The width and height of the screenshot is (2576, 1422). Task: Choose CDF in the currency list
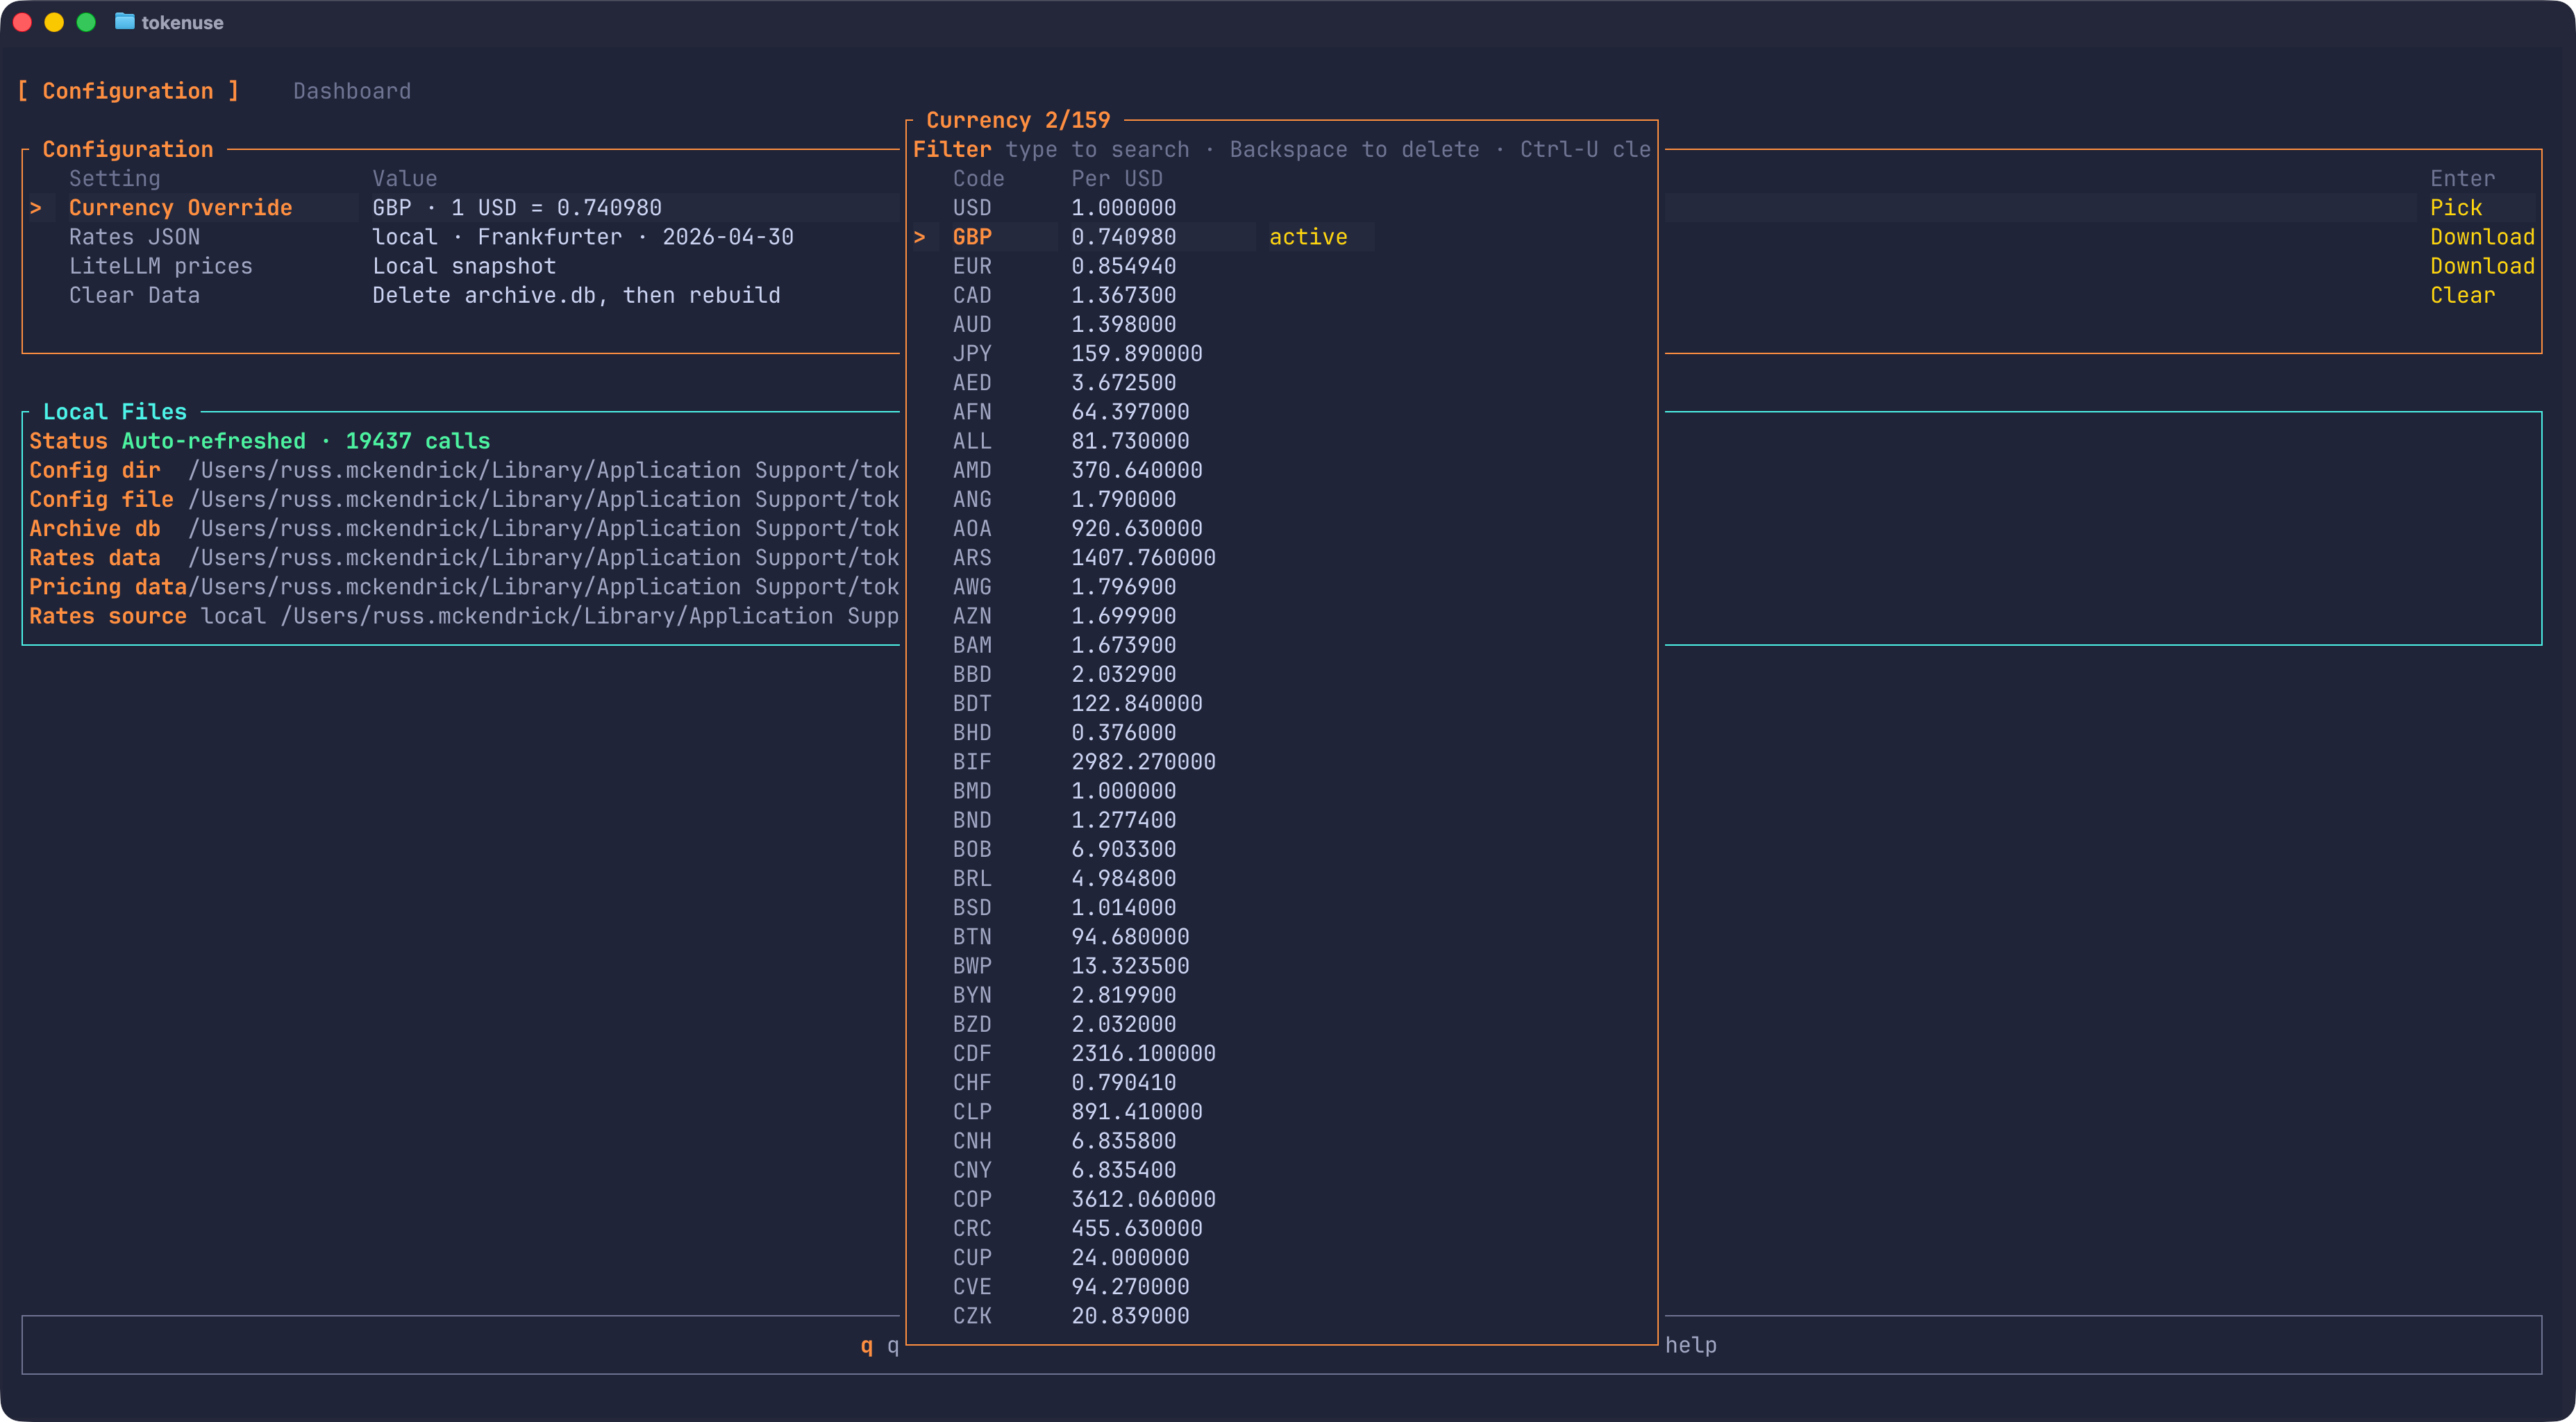pos(1281,1053)
